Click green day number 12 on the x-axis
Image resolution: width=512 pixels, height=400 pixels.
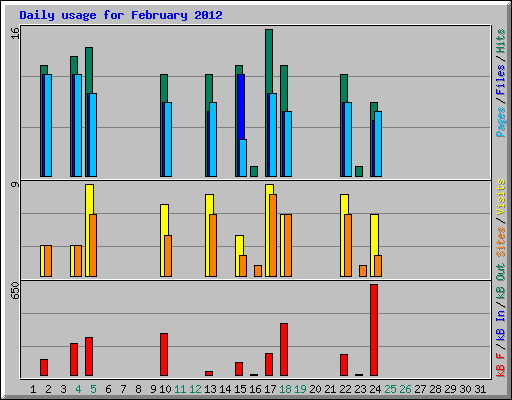point(195,389)
